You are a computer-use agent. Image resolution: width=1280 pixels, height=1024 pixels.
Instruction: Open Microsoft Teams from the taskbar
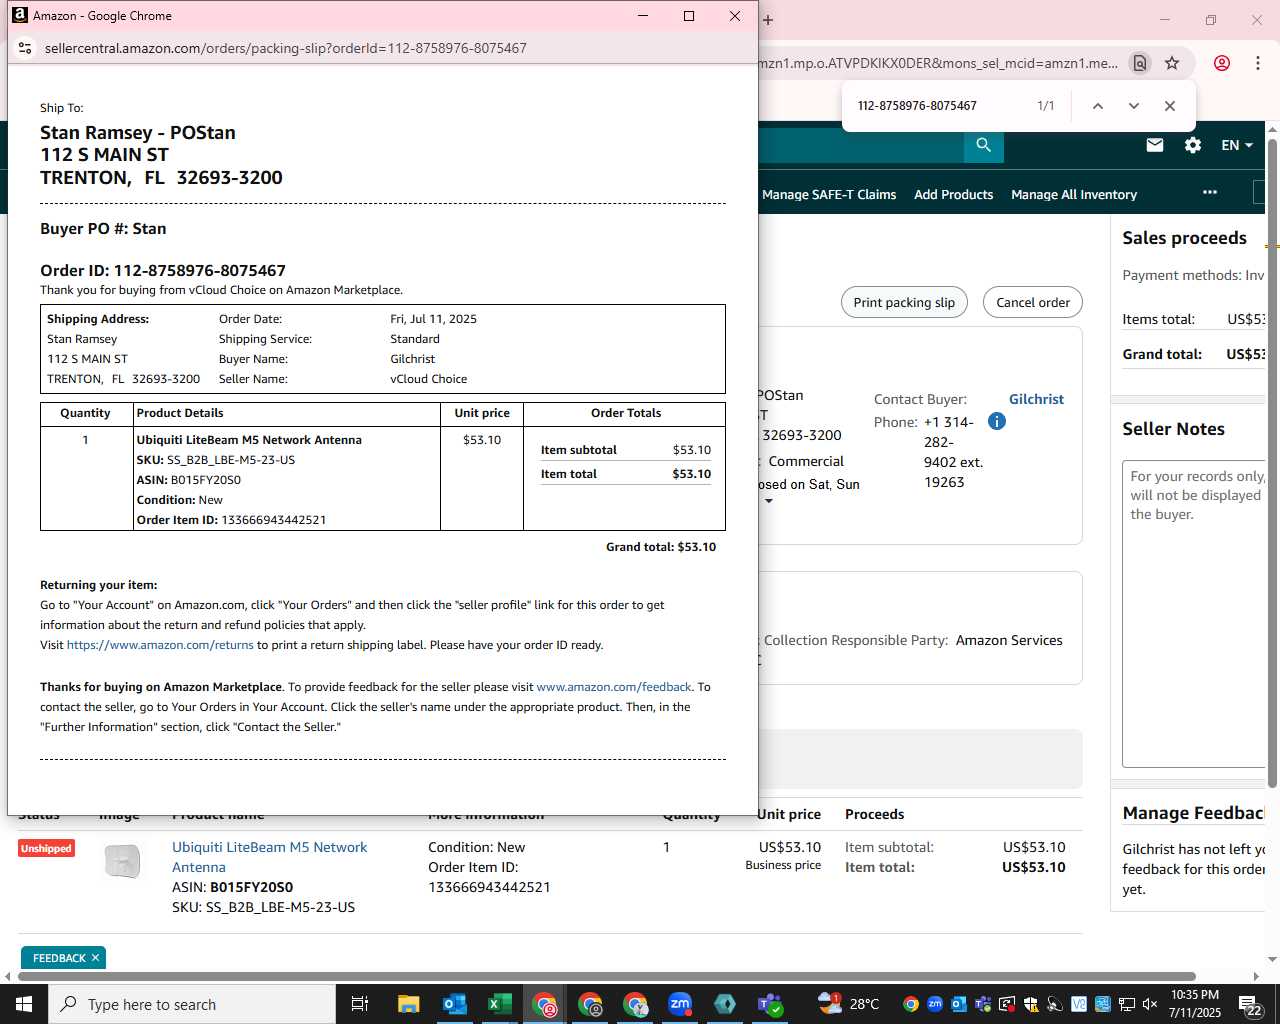770,1004
